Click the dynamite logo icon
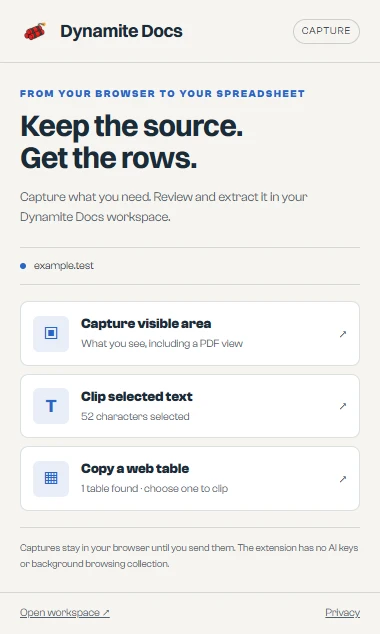380x634 pixels. click(35, 31)
